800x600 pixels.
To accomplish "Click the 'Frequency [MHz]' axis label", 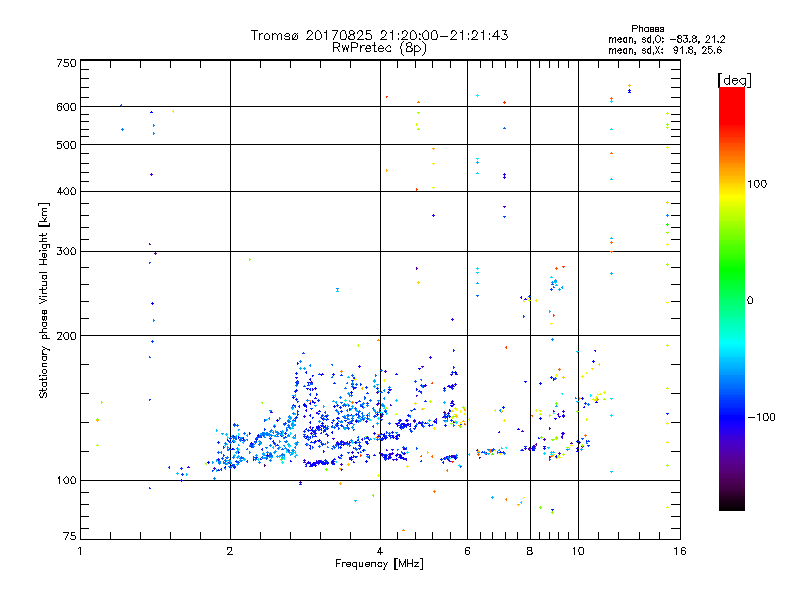I will [379, 564].
